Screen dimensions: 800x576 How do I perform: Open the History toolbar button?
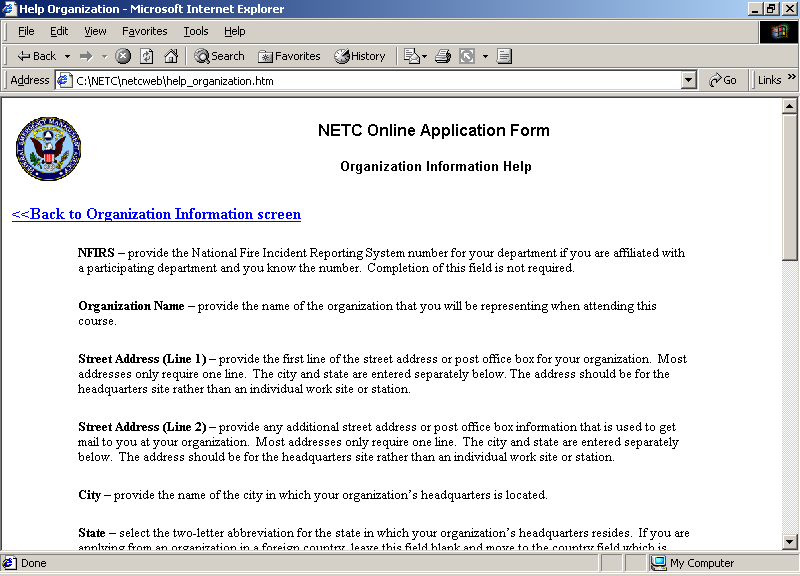pyautogui.click(x=360, y=56)
